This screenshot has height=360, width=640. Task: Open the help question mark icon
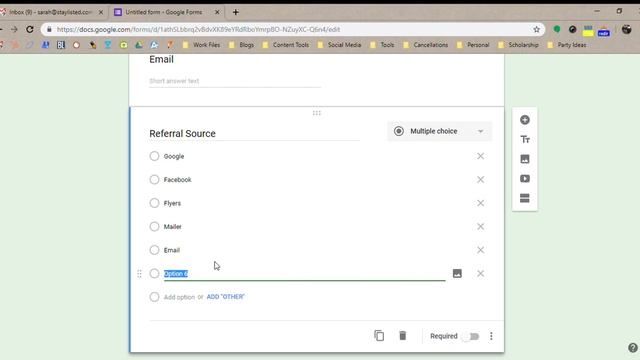pyautogui.click(x=633, y=348)
